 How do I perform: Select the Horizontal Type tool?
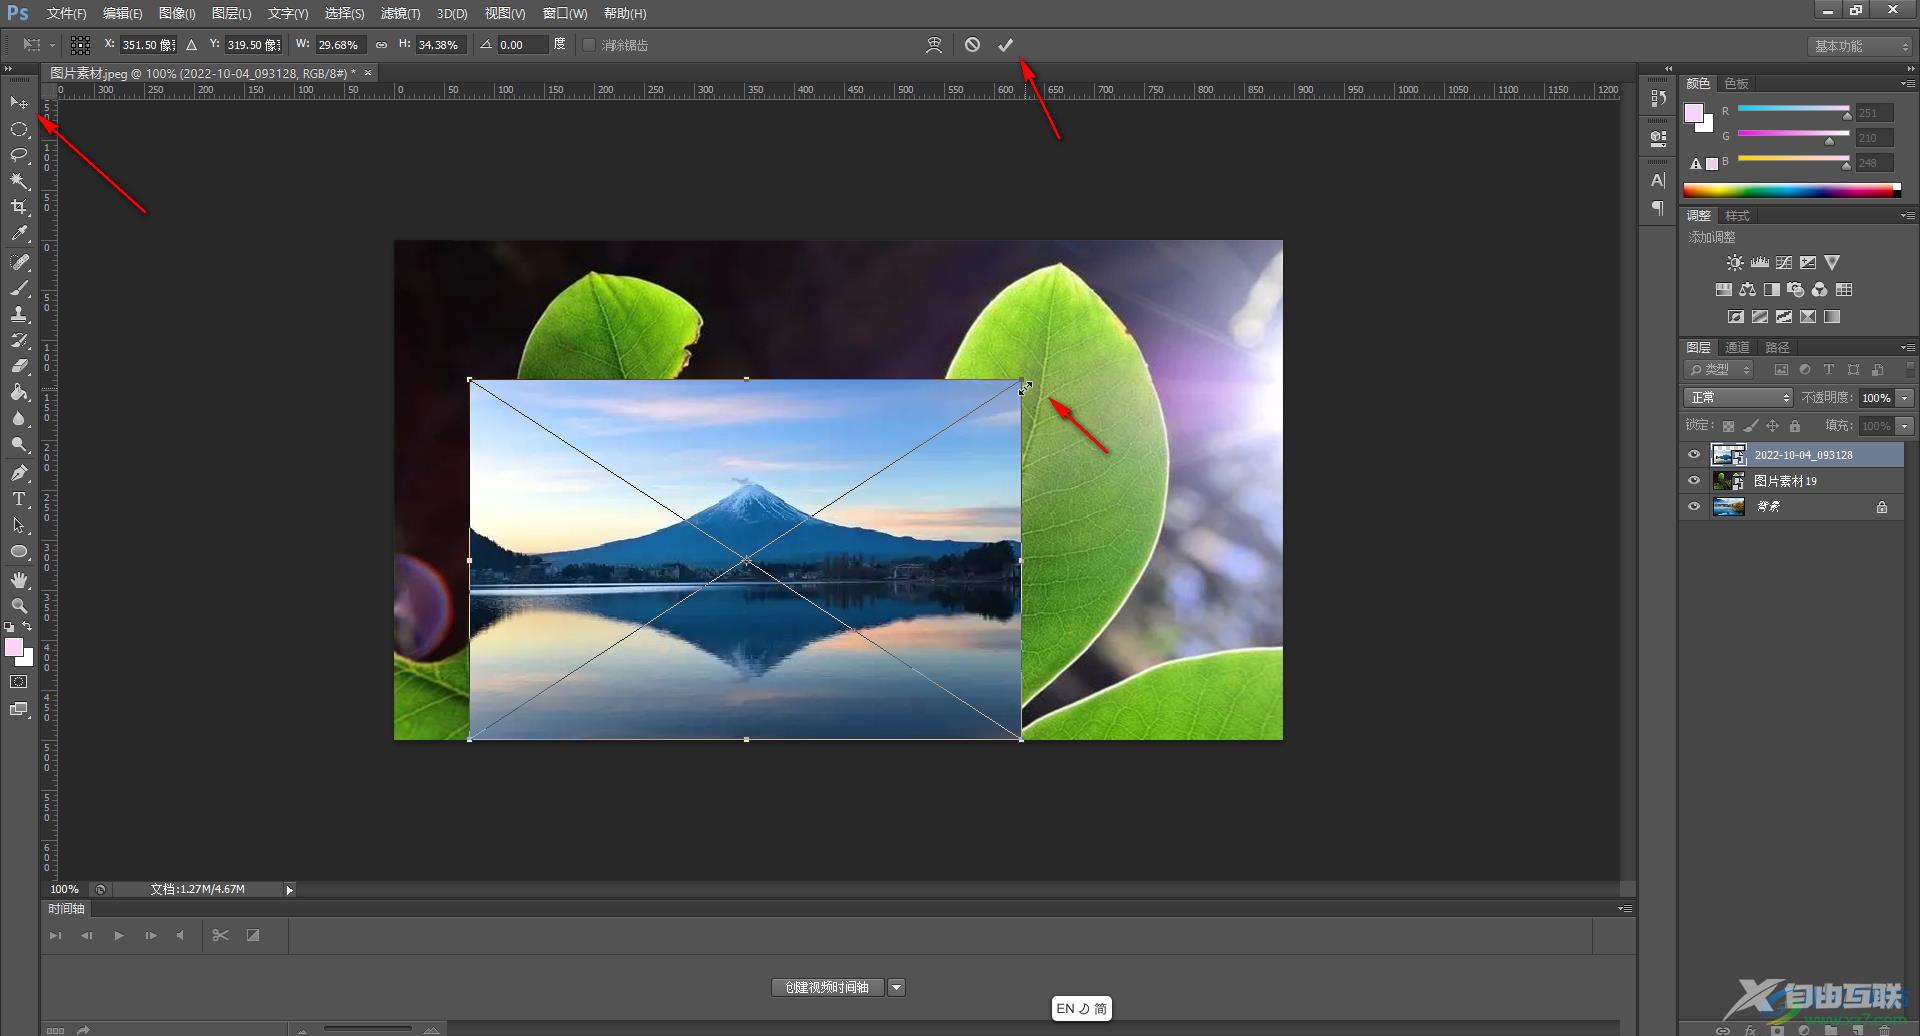tap(19, 499)
